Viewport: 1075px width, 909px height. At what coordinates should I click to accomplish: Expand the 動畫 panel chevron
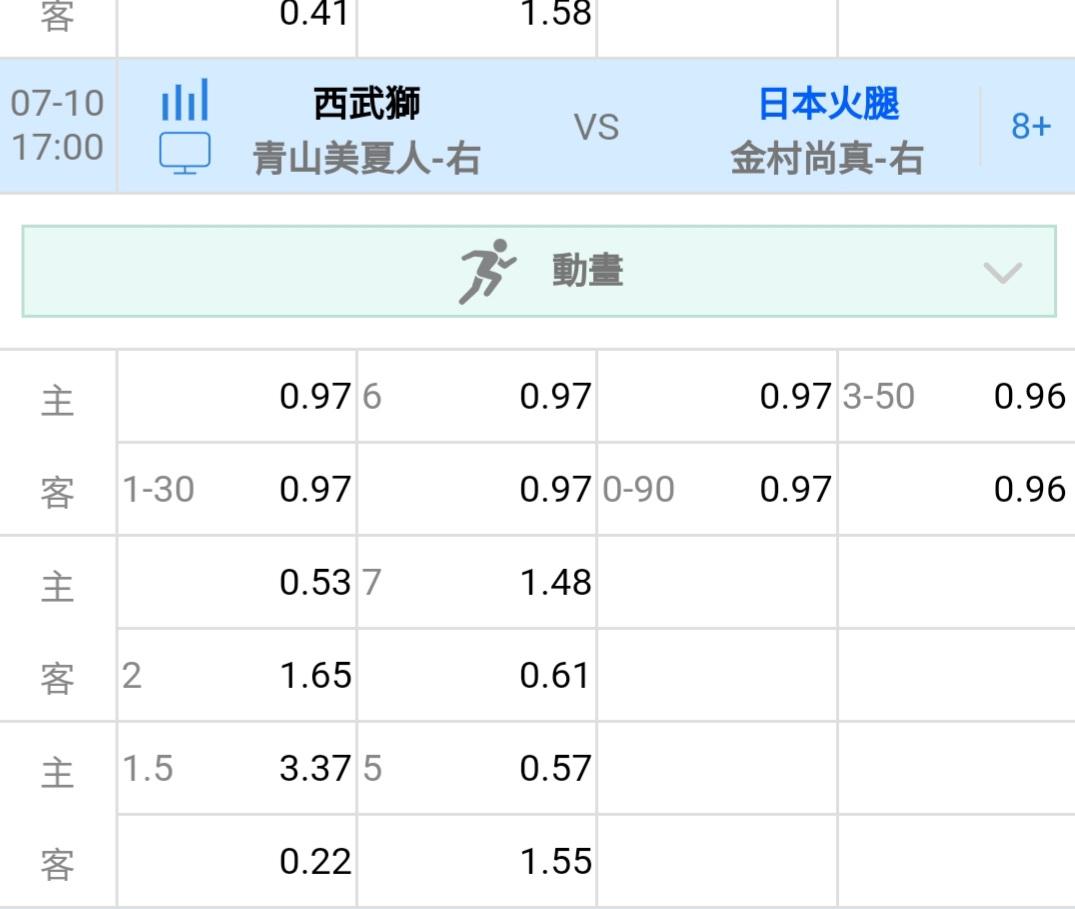(x=1002, y=272)
